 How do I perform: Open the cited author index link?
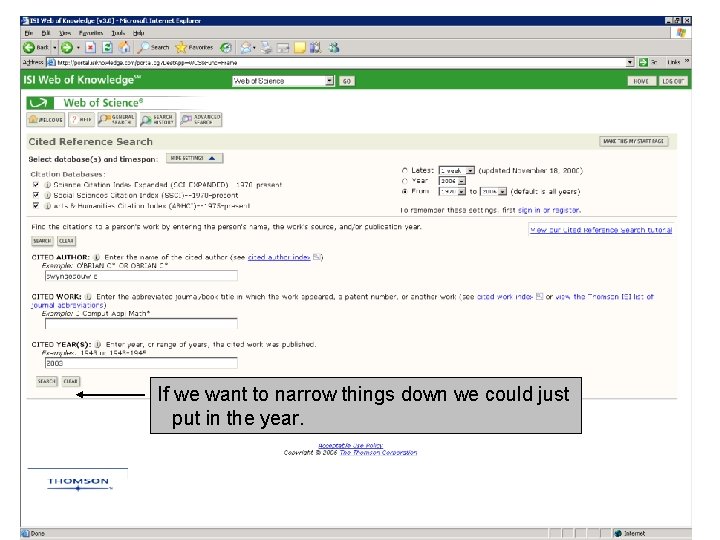pyautogui.click(x=279, y=257)
